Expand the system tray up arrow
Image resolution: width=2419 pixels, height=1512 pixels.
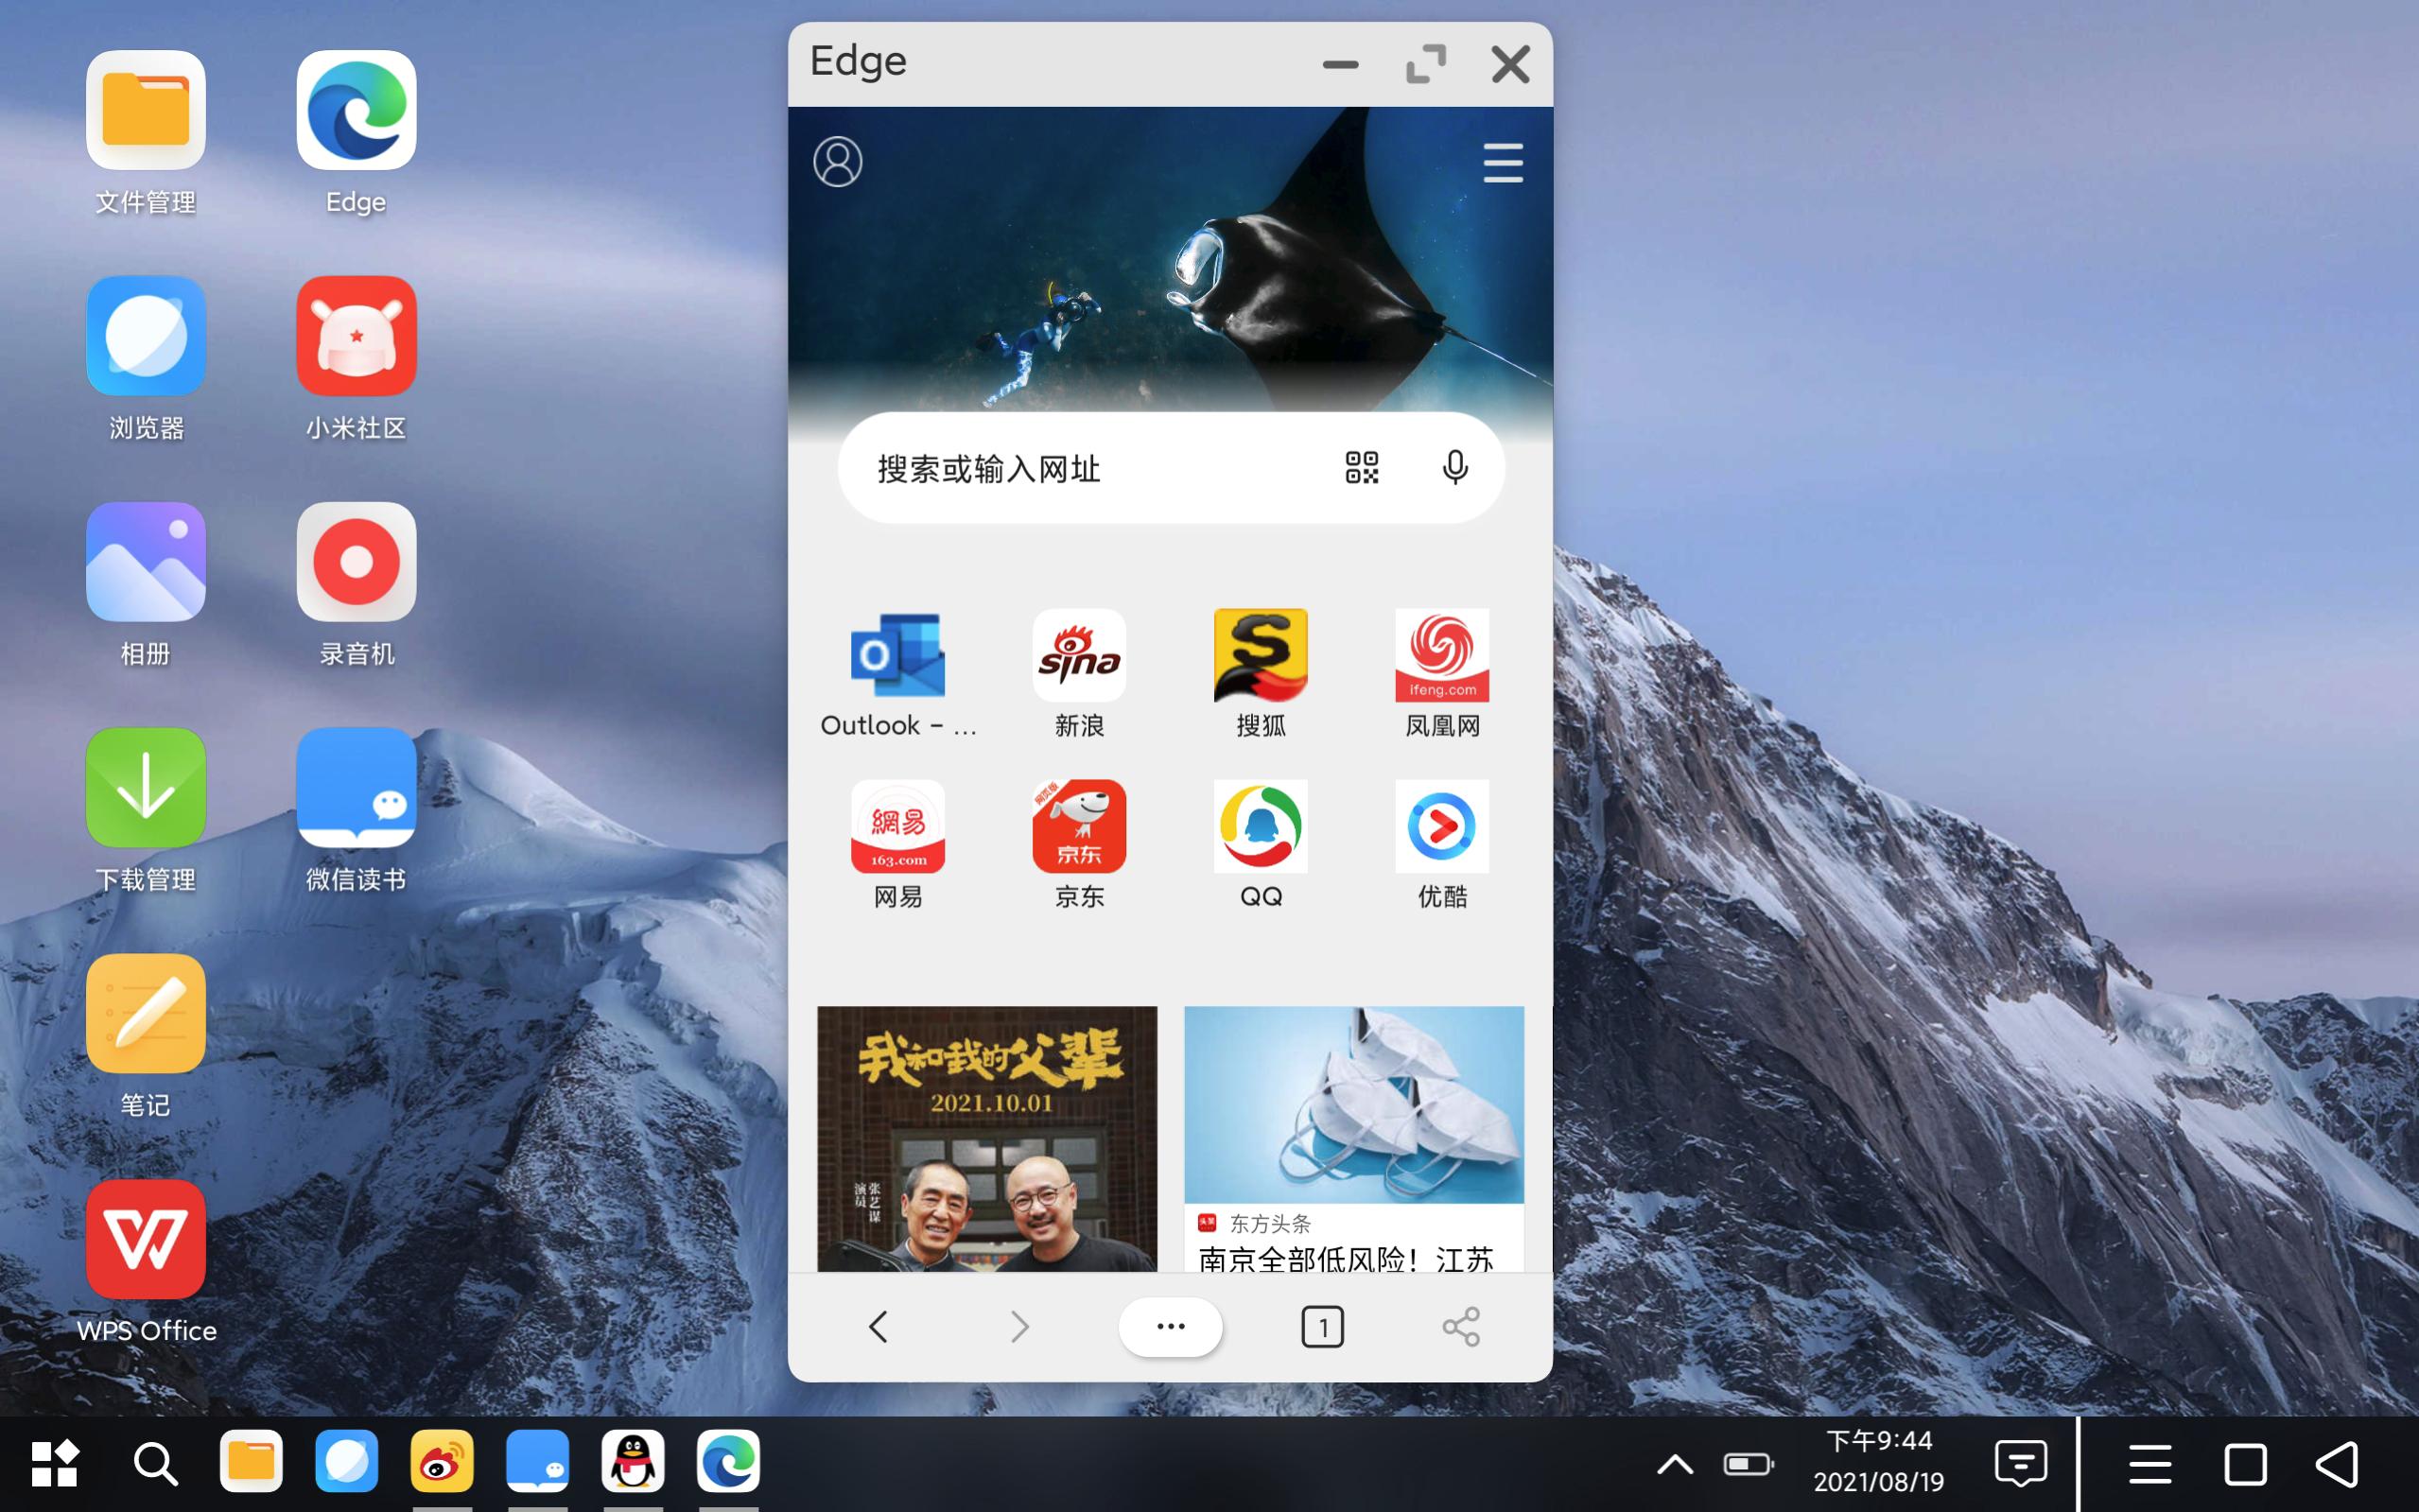(1675, 1465)
